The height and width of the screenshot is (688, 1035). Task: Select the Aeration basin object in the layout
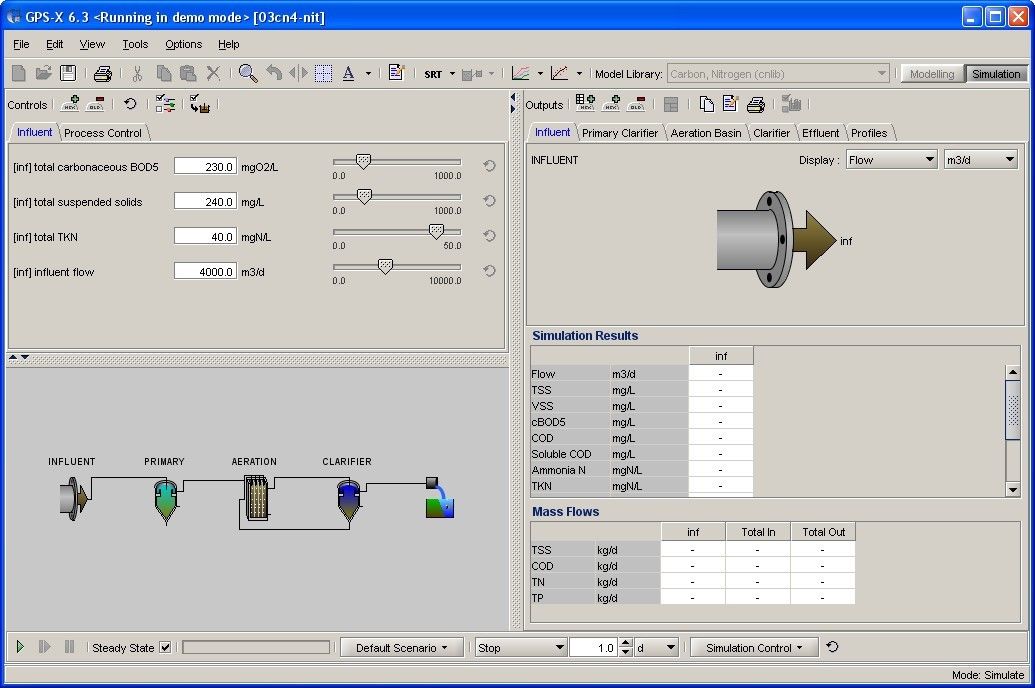click(256, 499)
